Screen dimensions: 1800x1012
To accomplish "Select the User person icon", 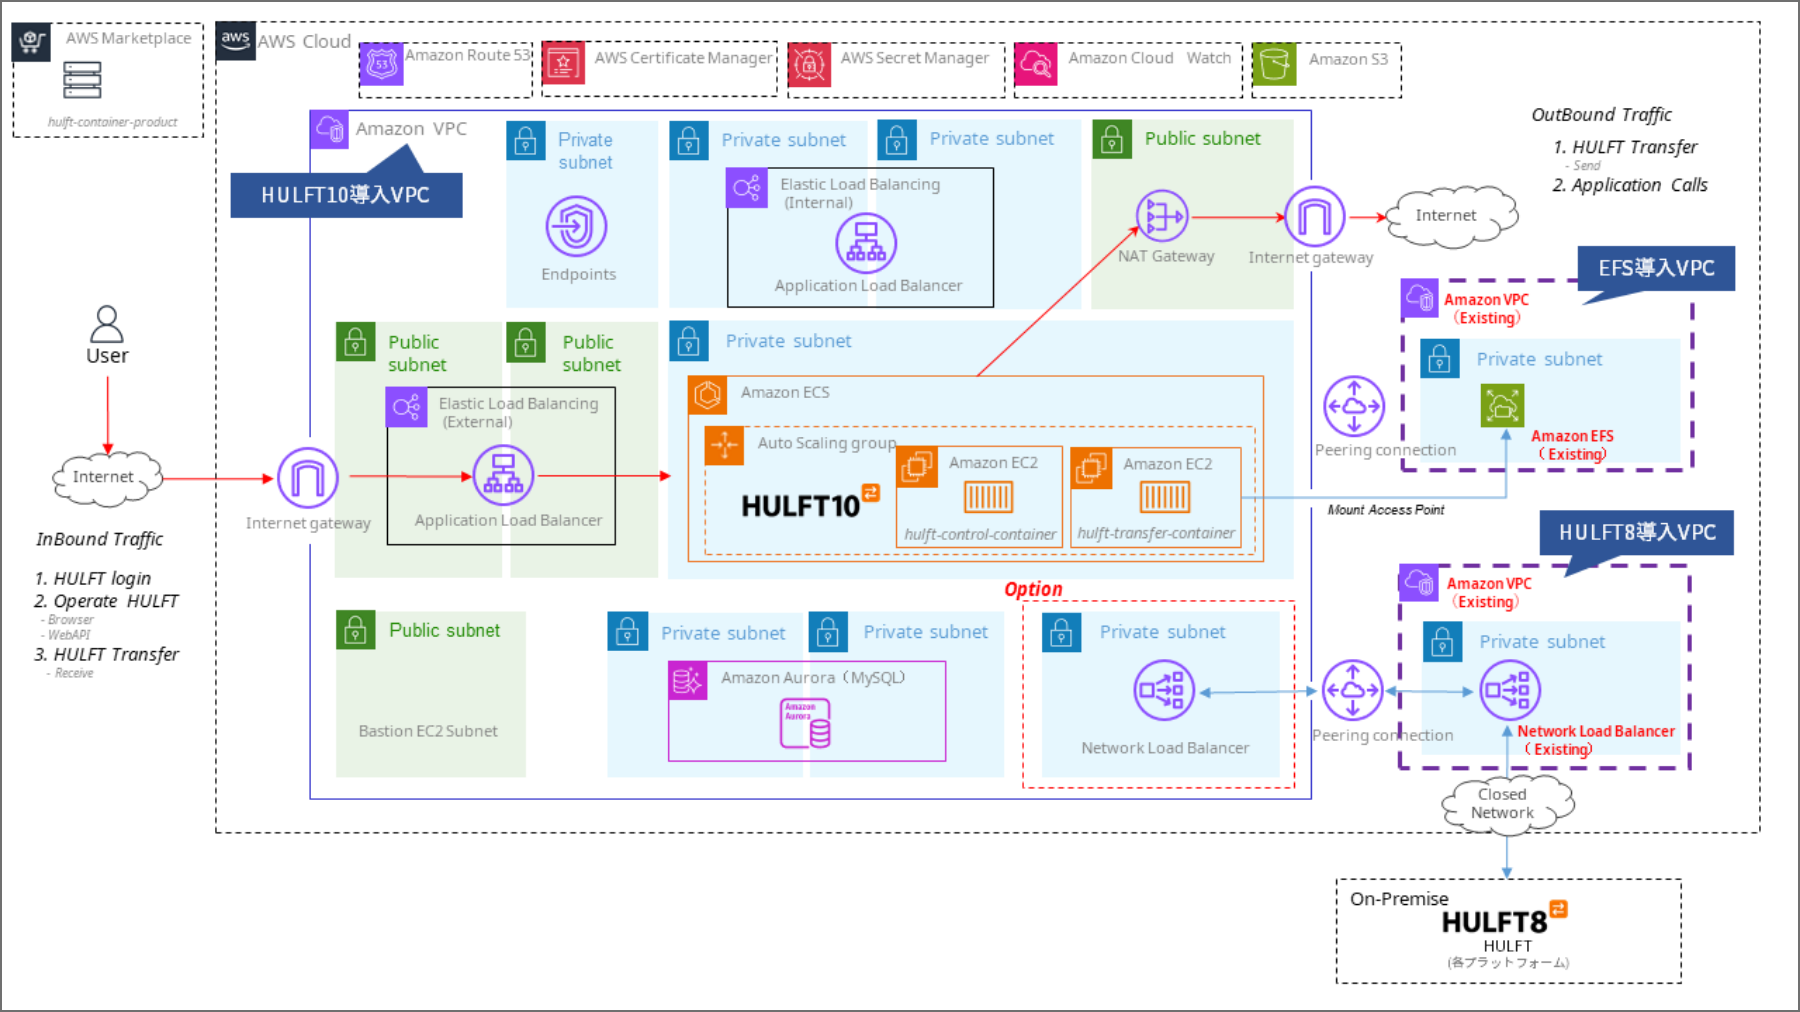I will coord(107,324).
